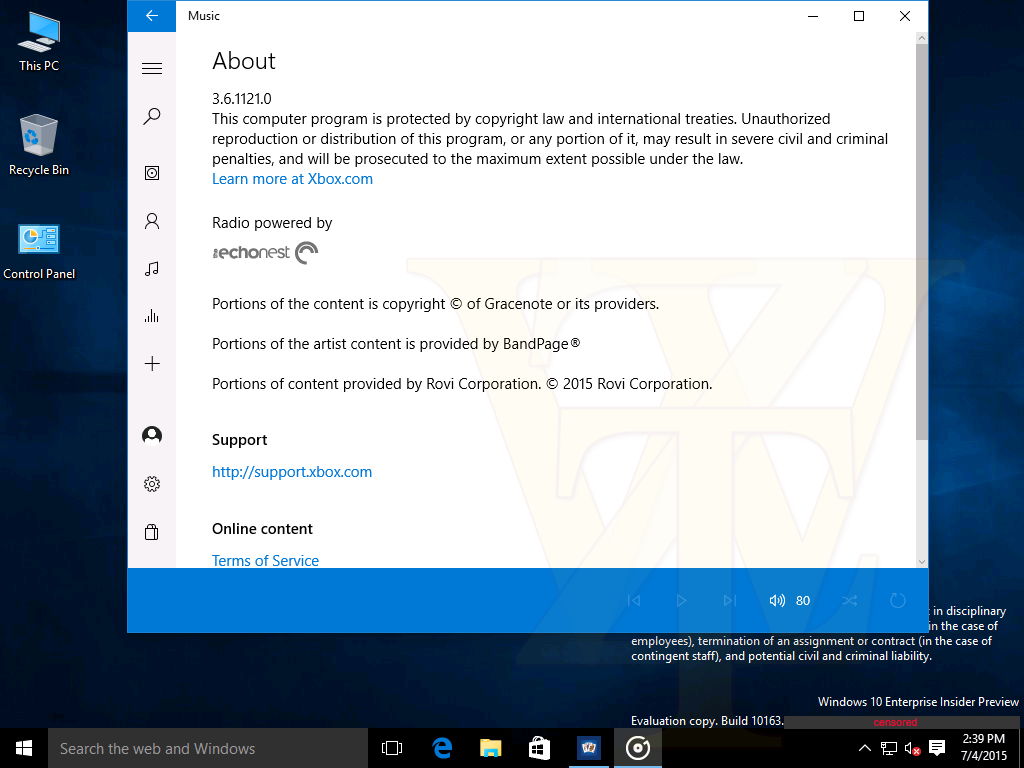This screenshot has height=768, width=1024.
Task: Open the Terms of Service link
Action: [x=265, y=560]
